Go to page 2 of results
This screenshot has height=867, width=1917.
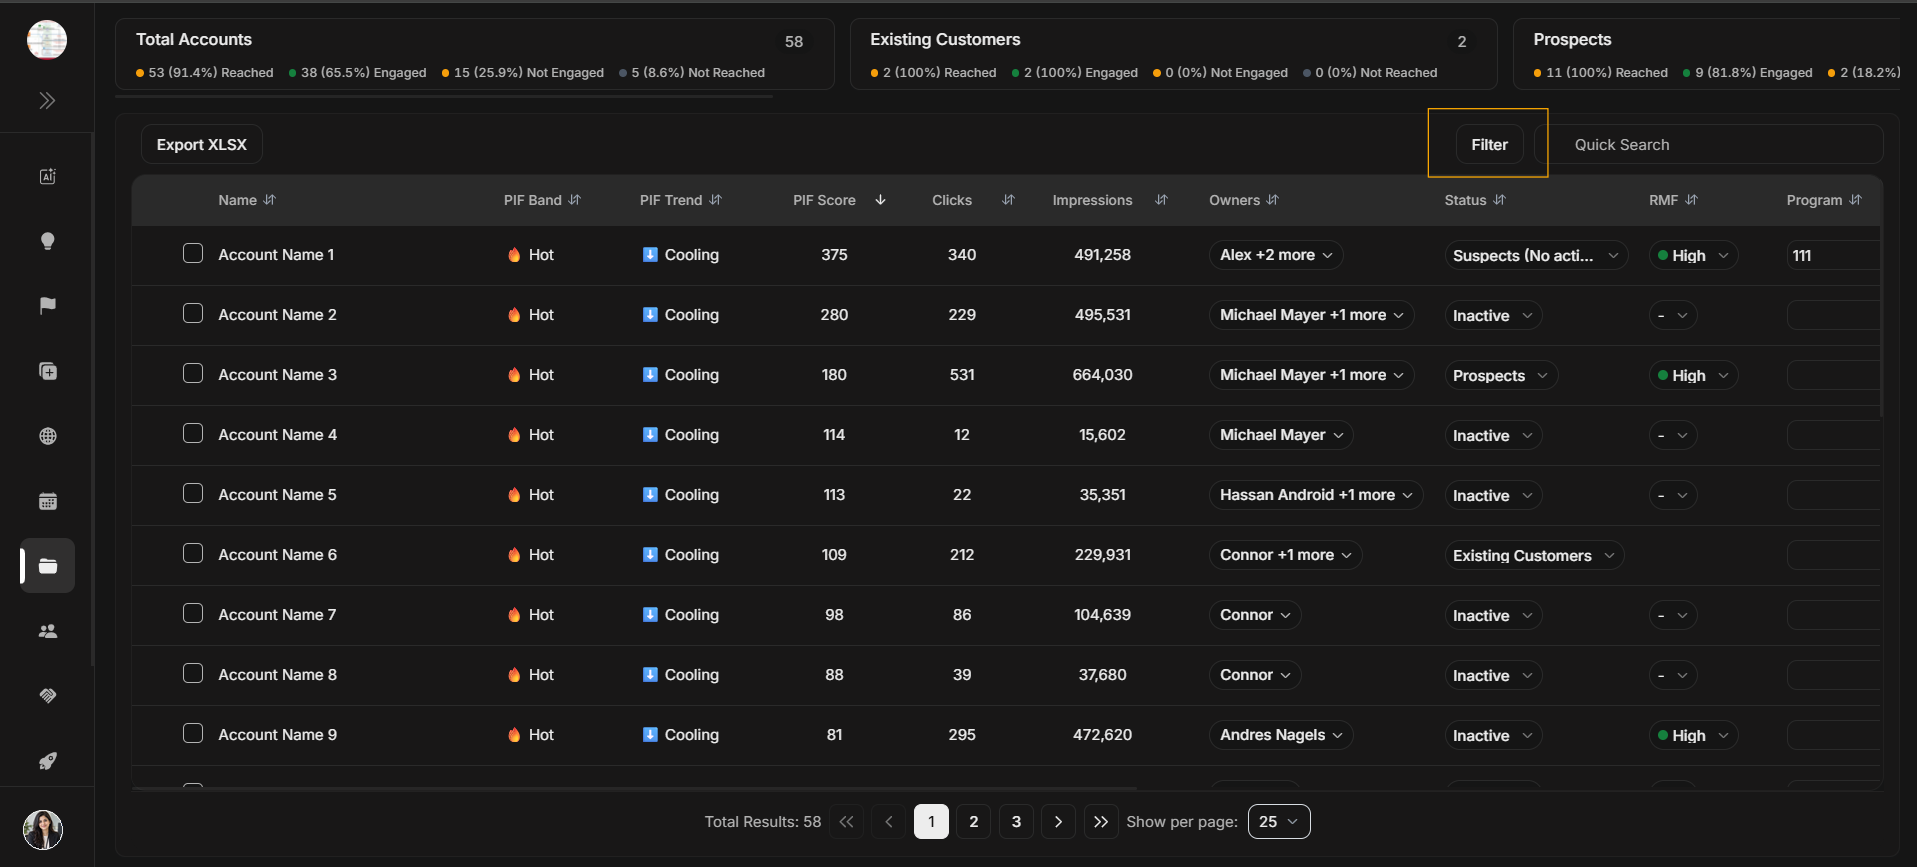[x=974, y=821]
